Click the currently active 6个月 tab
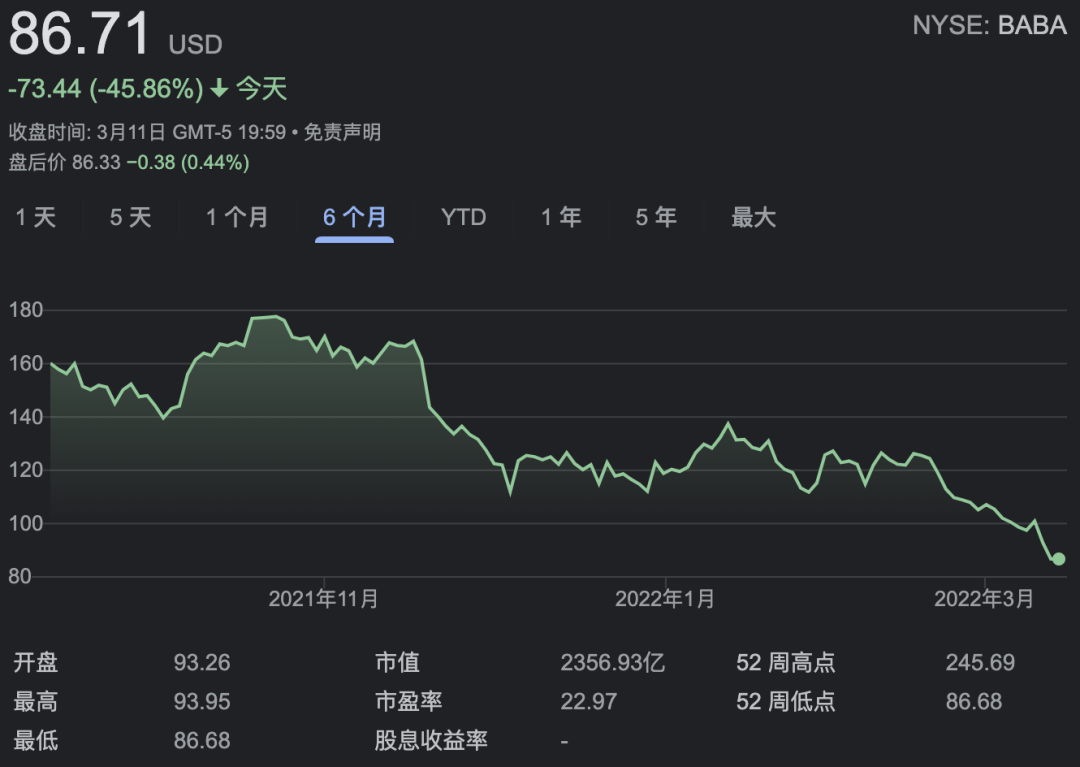1080x767 pixels. click(354, 217)
